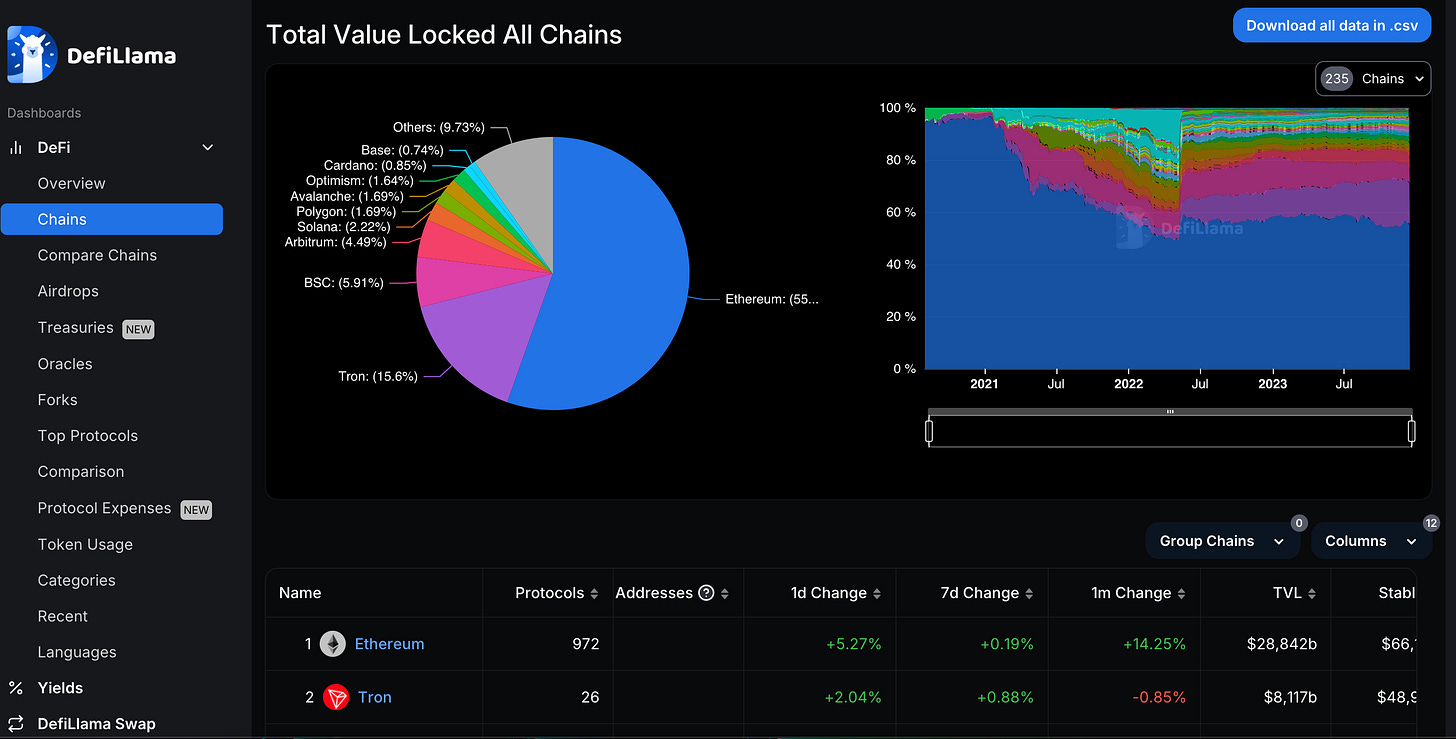Click the Name column header

[x=300, y=593]
